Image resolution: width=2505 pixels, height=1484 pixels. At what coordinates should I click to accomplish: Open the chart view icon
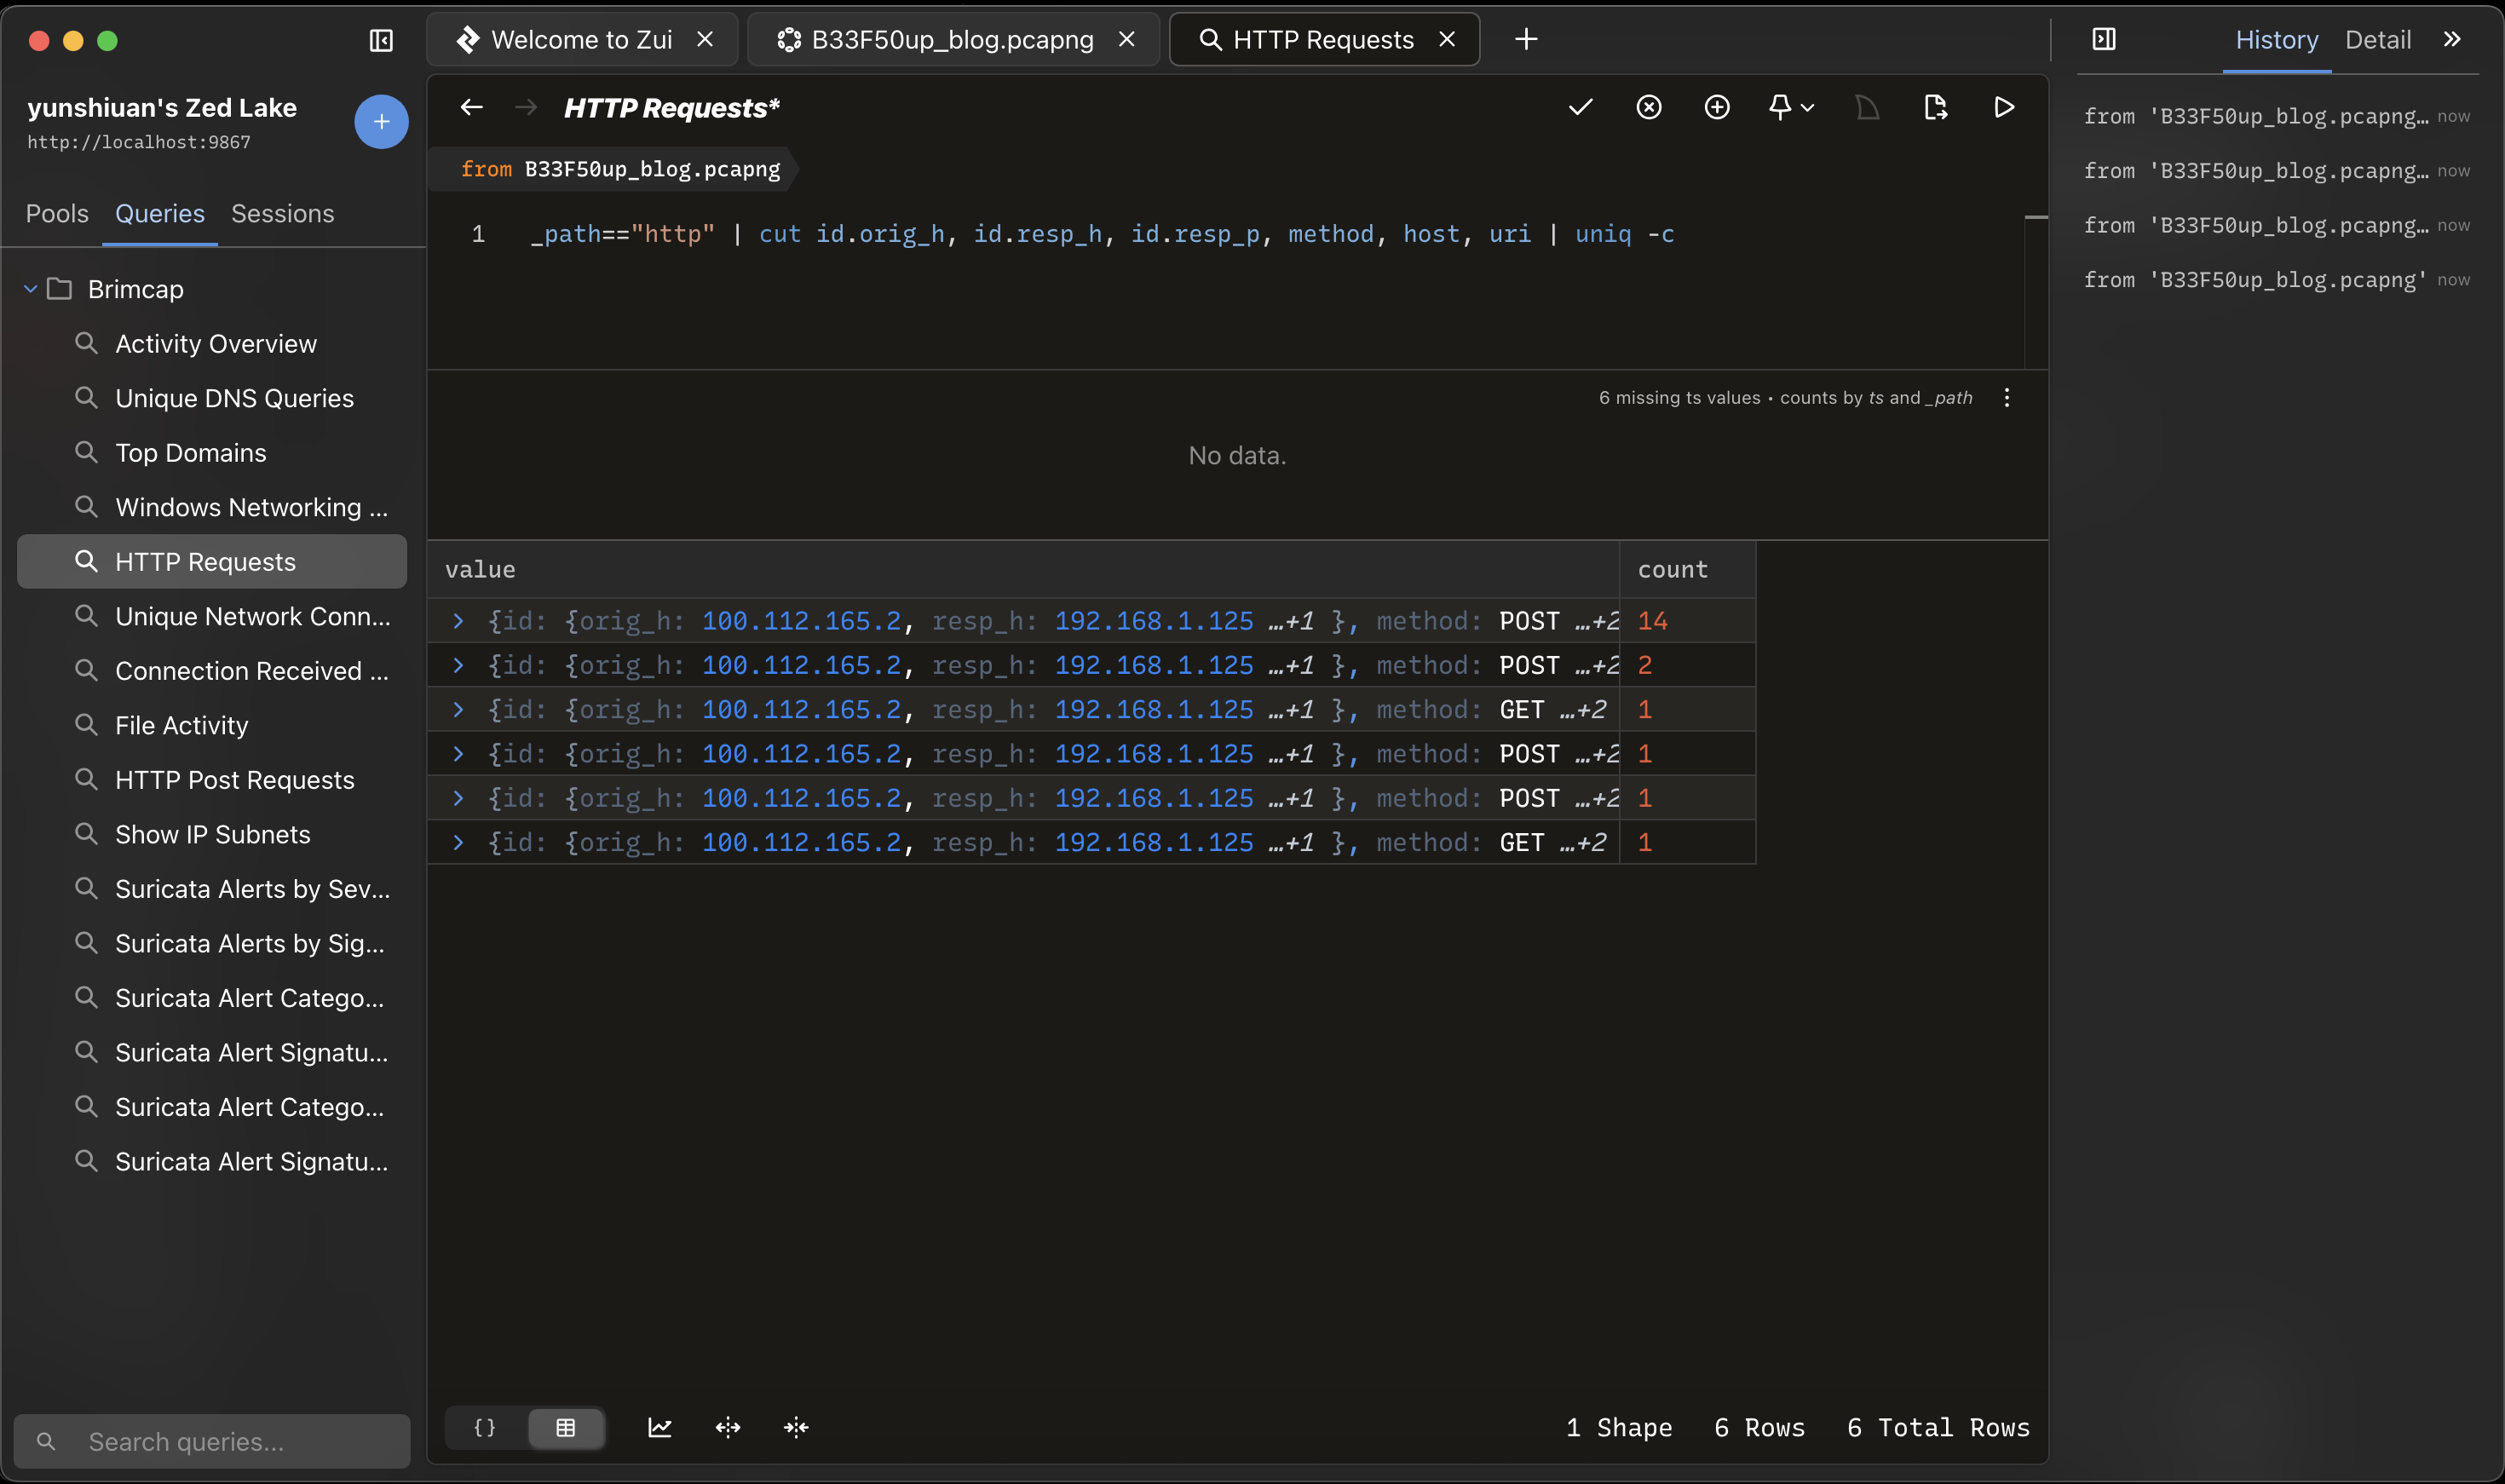coord(660,1427)
